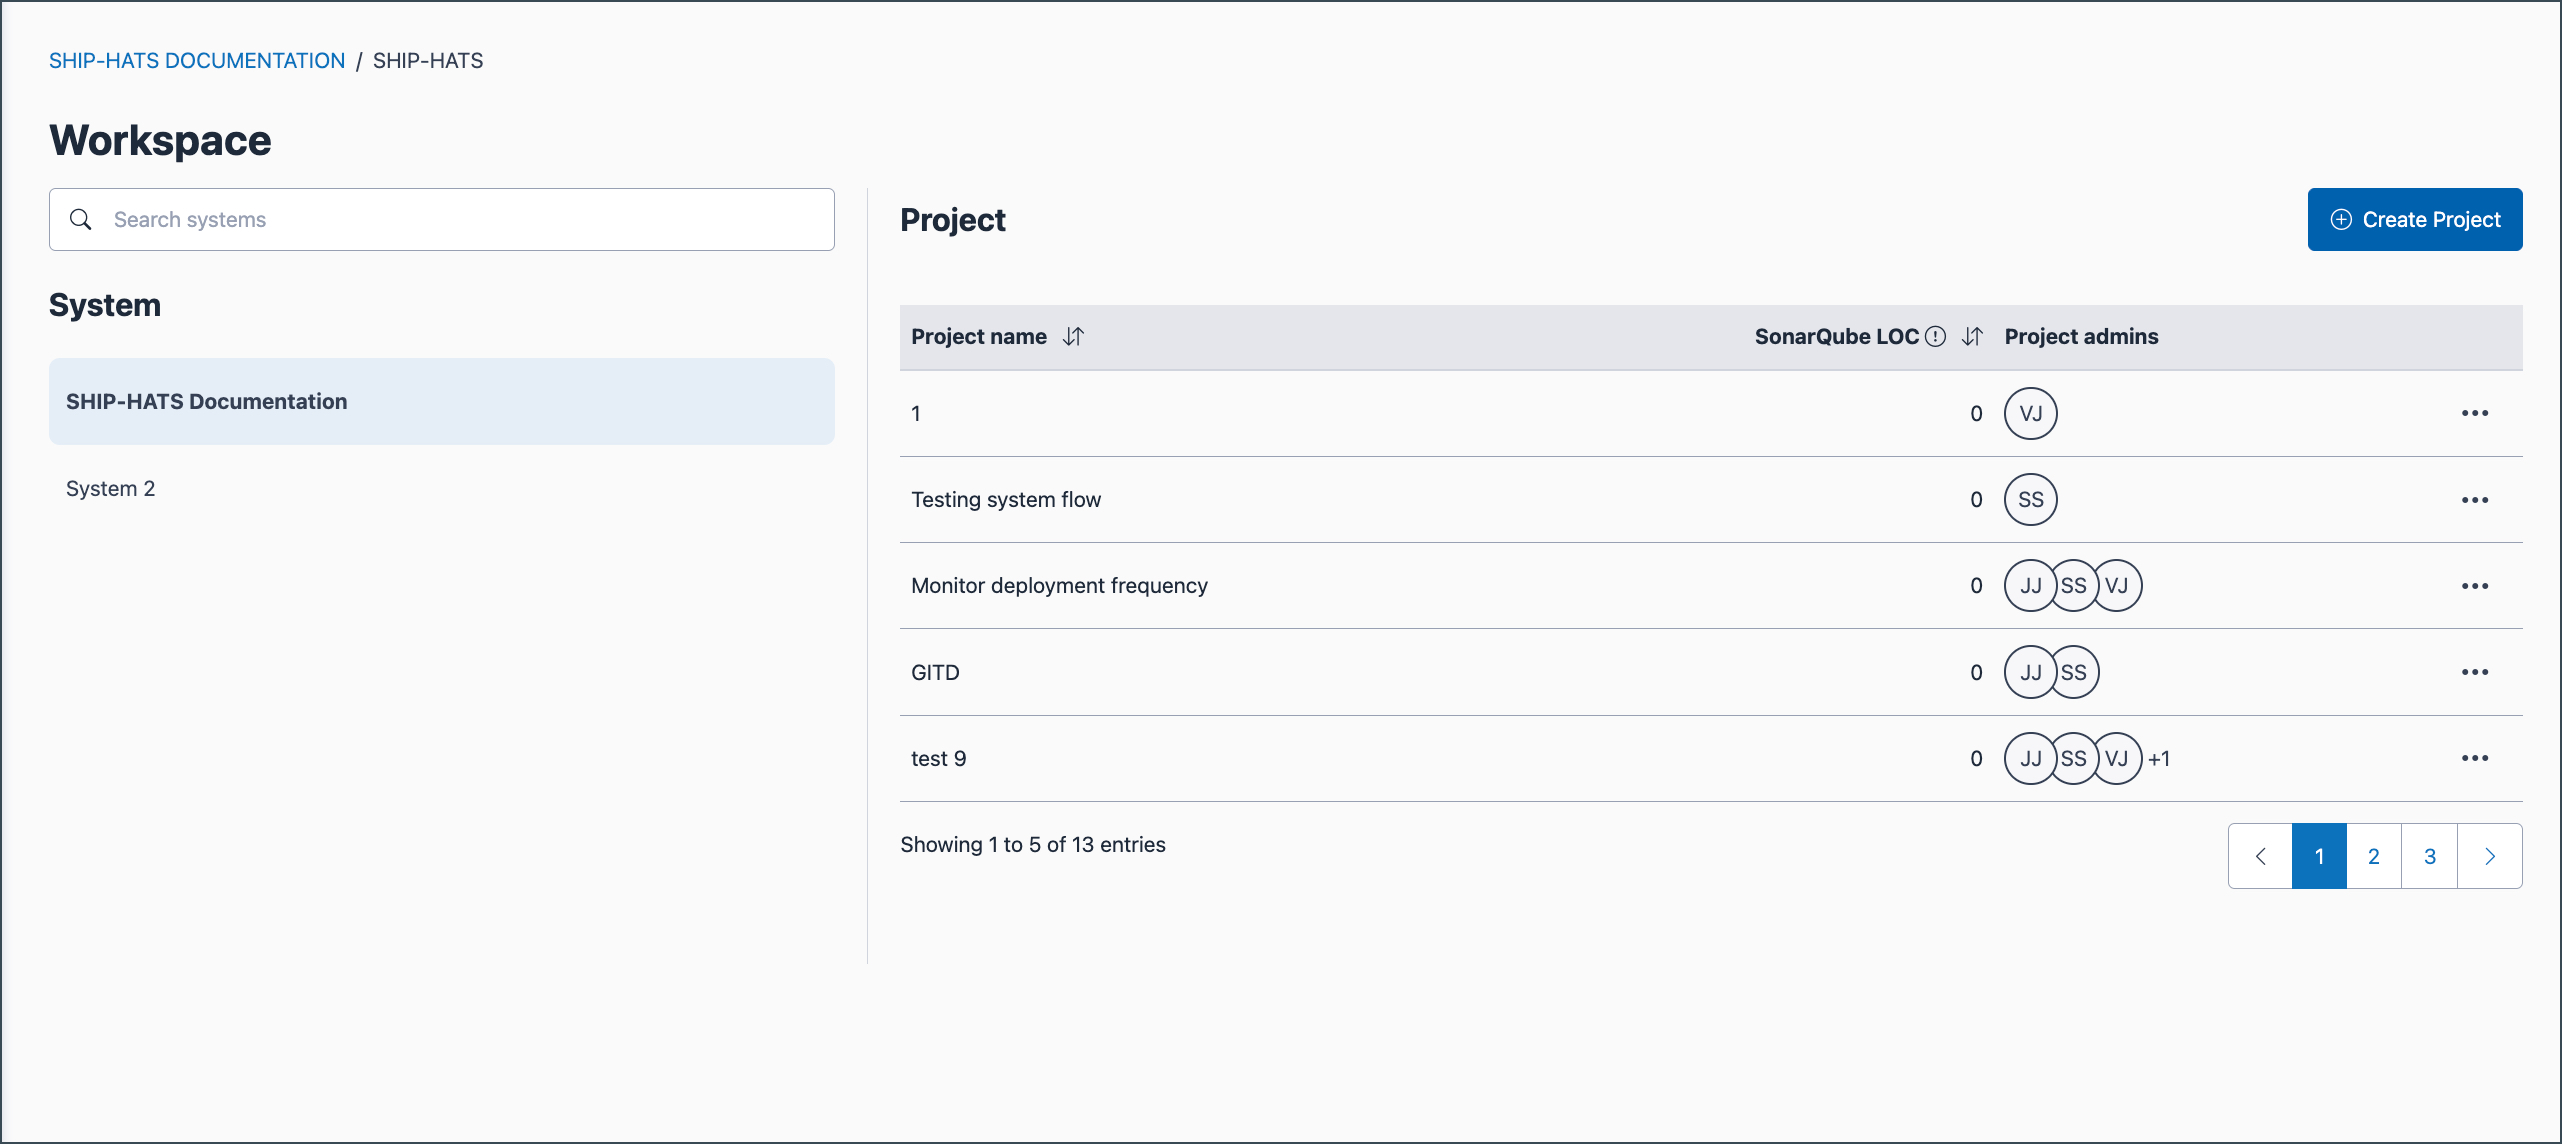Click SHIP-HATS breadcrumb current page
The width and height of the screenshot is (2562, 1144).
pyautogui.click(x=428, y=61)
